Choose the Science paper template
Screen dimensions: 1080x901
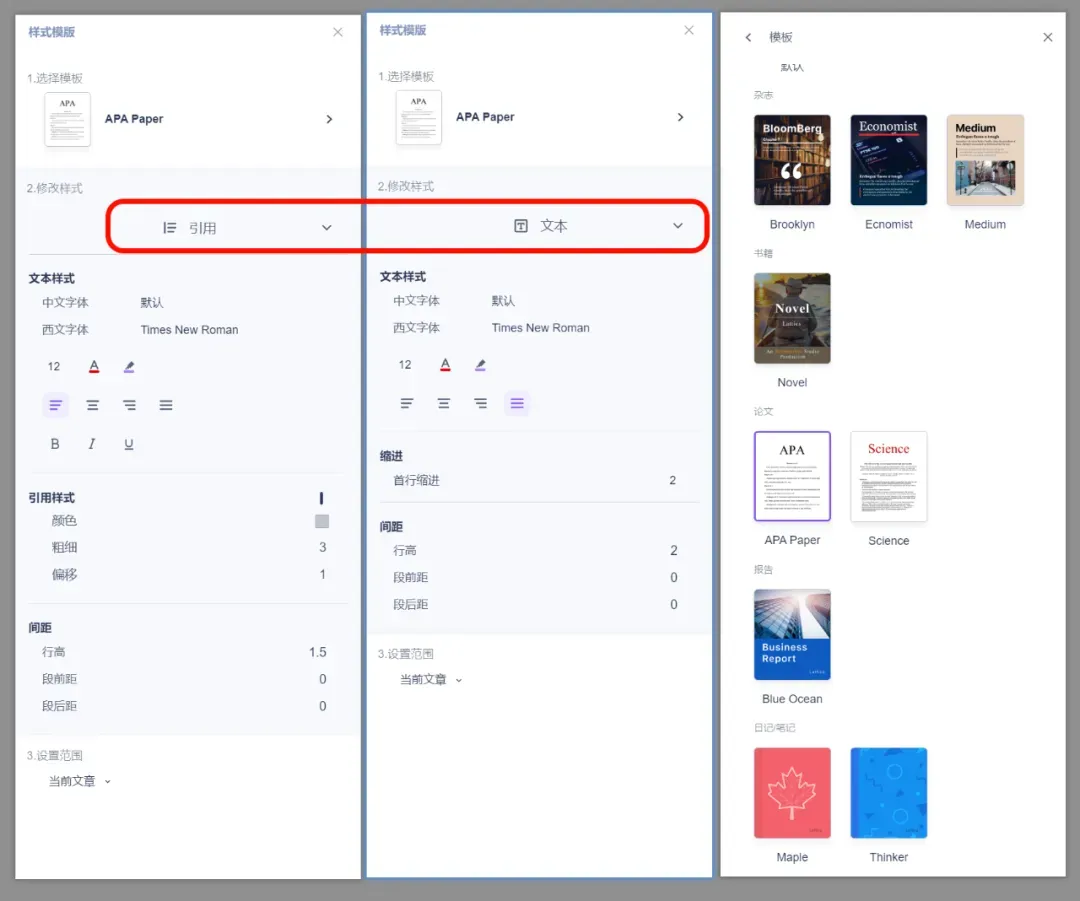pyautogui.click(x=889, y=476)
